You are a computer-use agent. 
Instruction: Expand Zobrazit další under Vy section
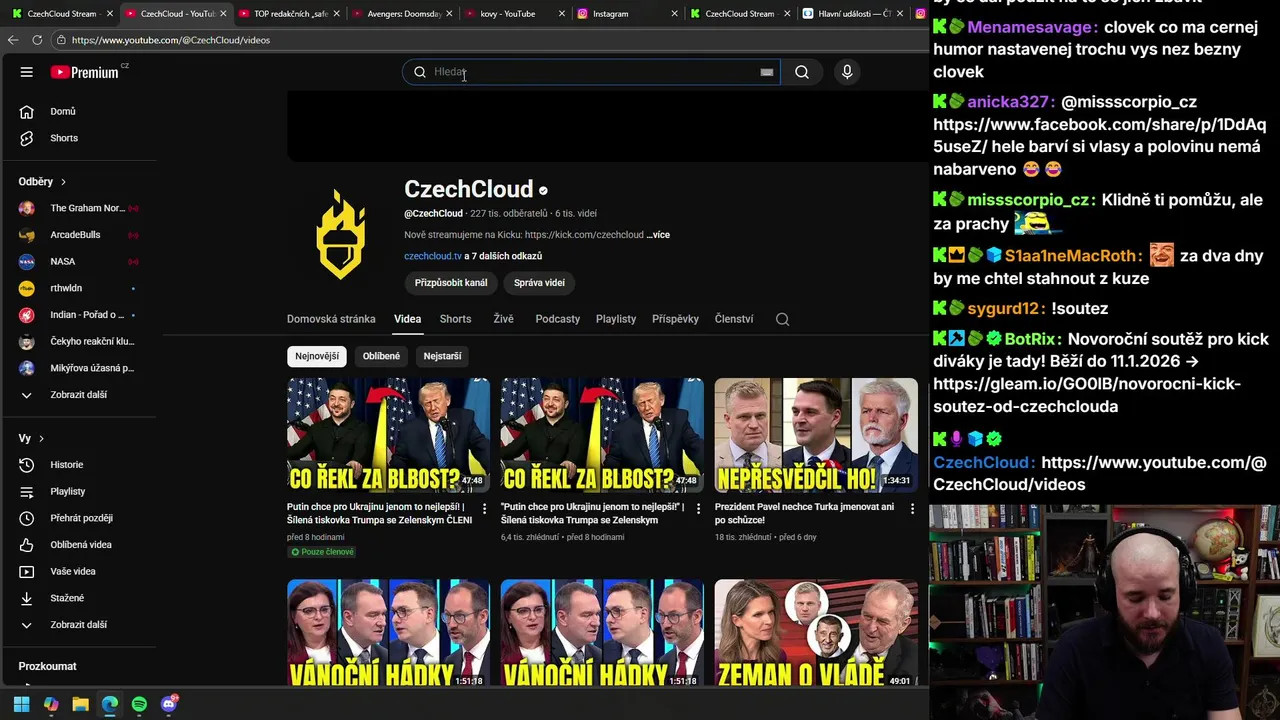pos(78,625)
